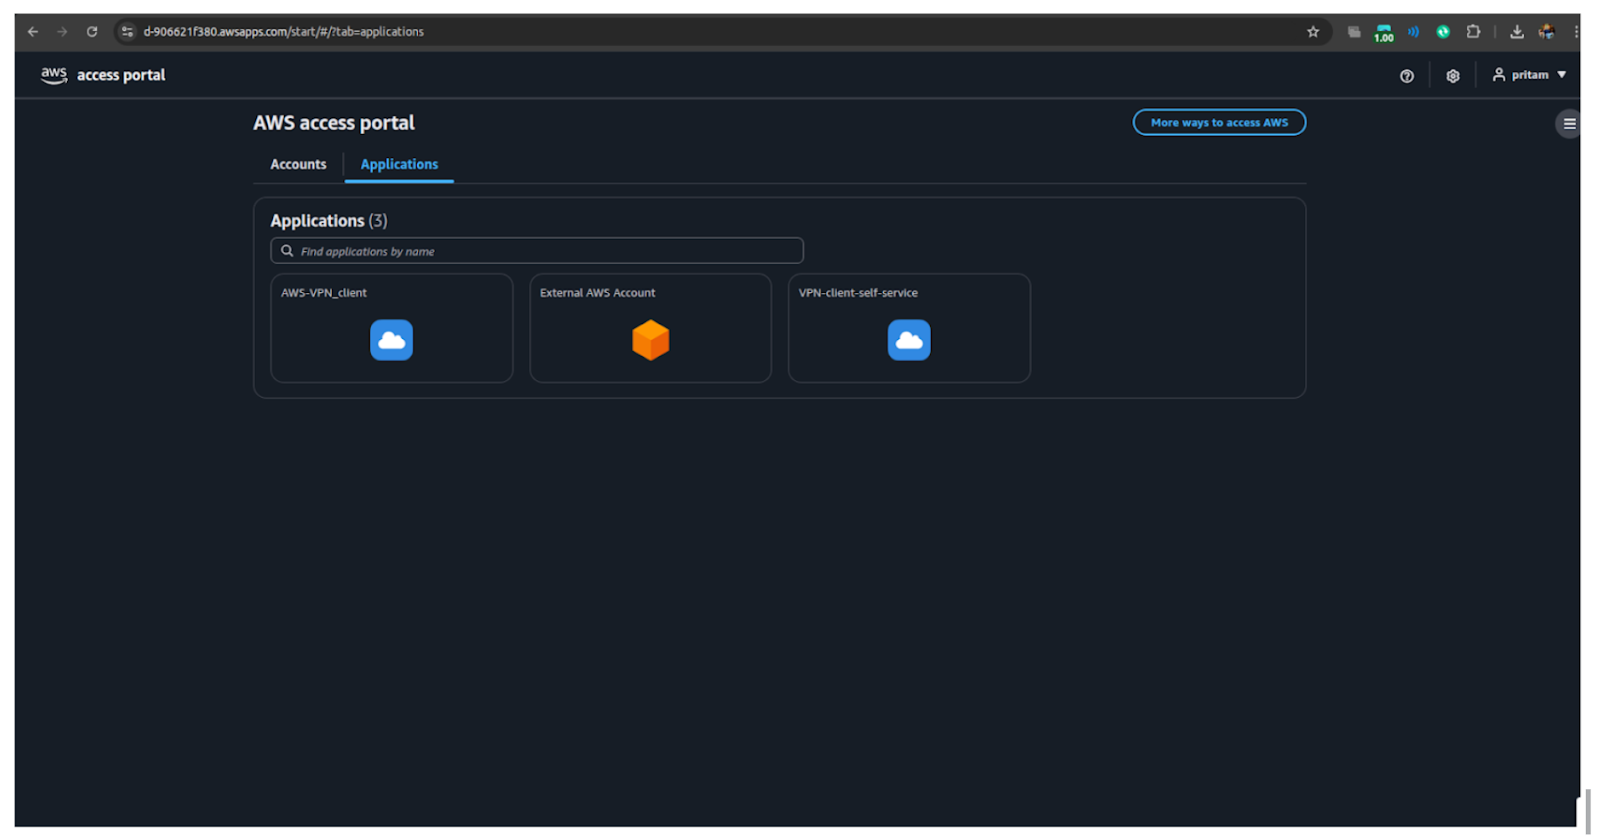Open the help question mark icon

[1407, 76]
